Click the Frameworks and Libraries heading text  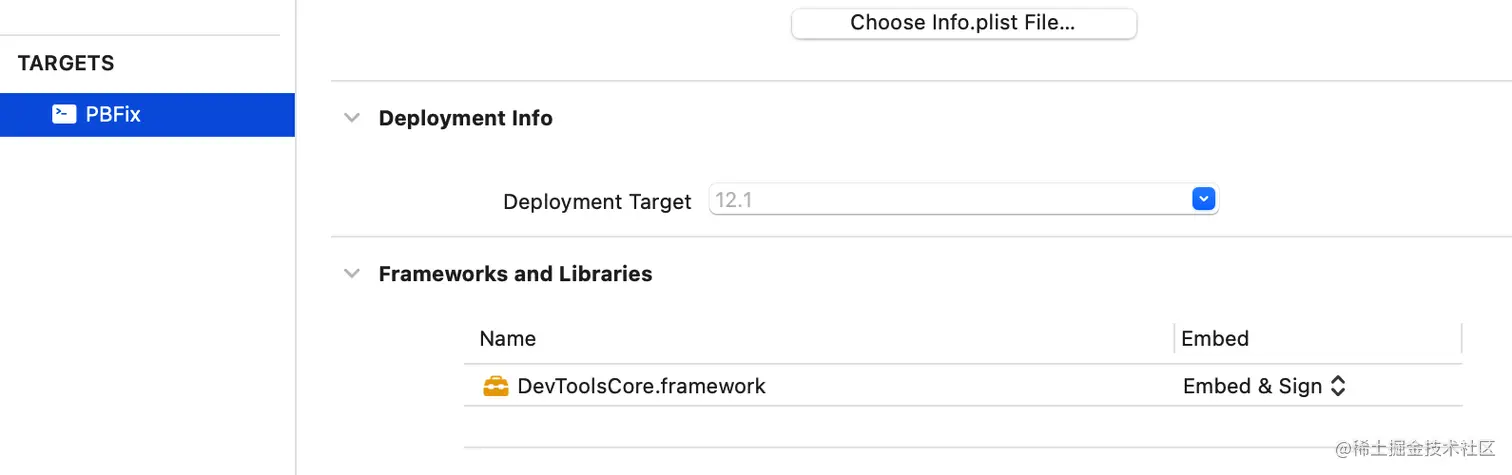coord(515,274)
